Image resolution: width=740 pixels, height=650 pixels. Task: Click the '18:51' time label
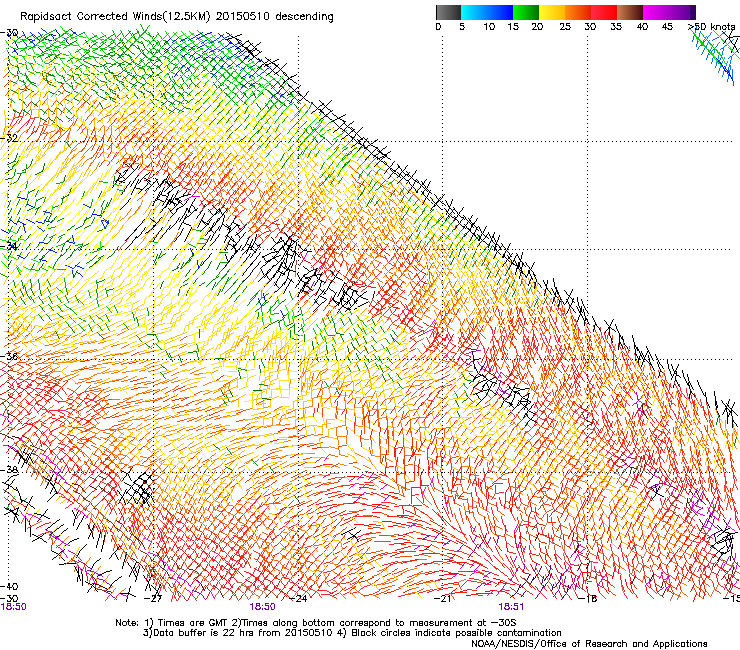click(x=511, y=607)
